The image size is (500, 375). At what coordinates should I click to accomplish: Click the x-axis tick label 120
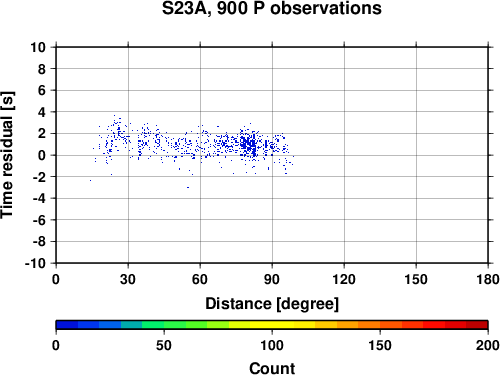[x=344, y=279]
